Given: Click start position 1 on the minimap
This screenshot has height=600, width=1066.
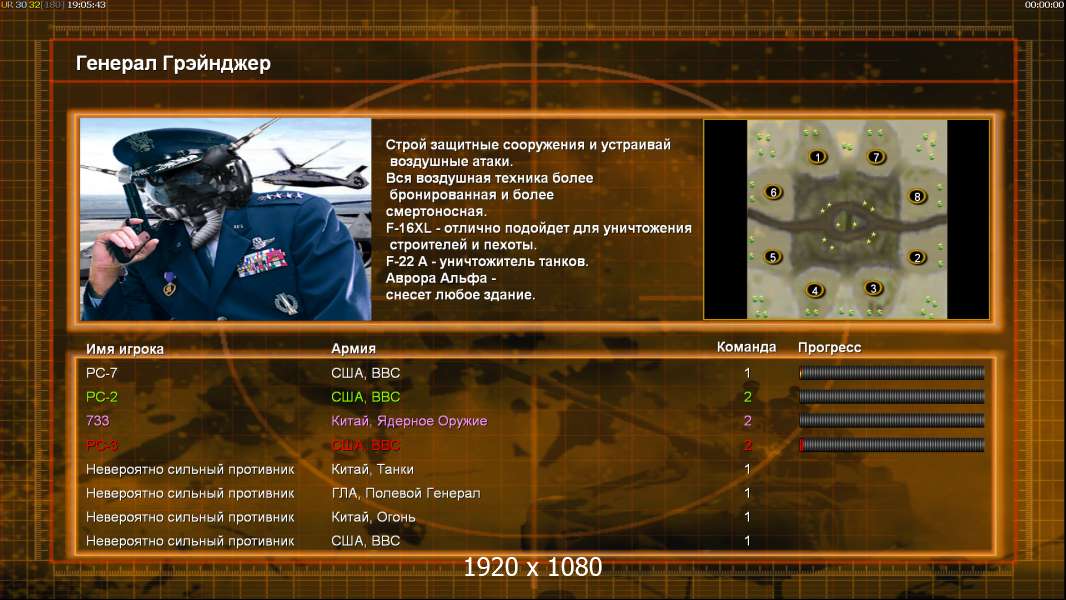Looking at the screenshot, I should click(818, 157).
